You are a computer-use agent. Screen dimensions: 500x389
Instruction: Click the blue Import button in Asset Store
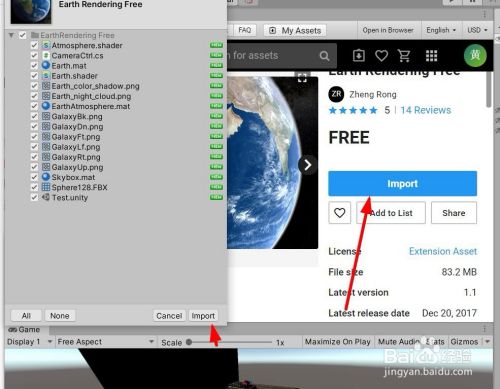[x=402, y=184]
